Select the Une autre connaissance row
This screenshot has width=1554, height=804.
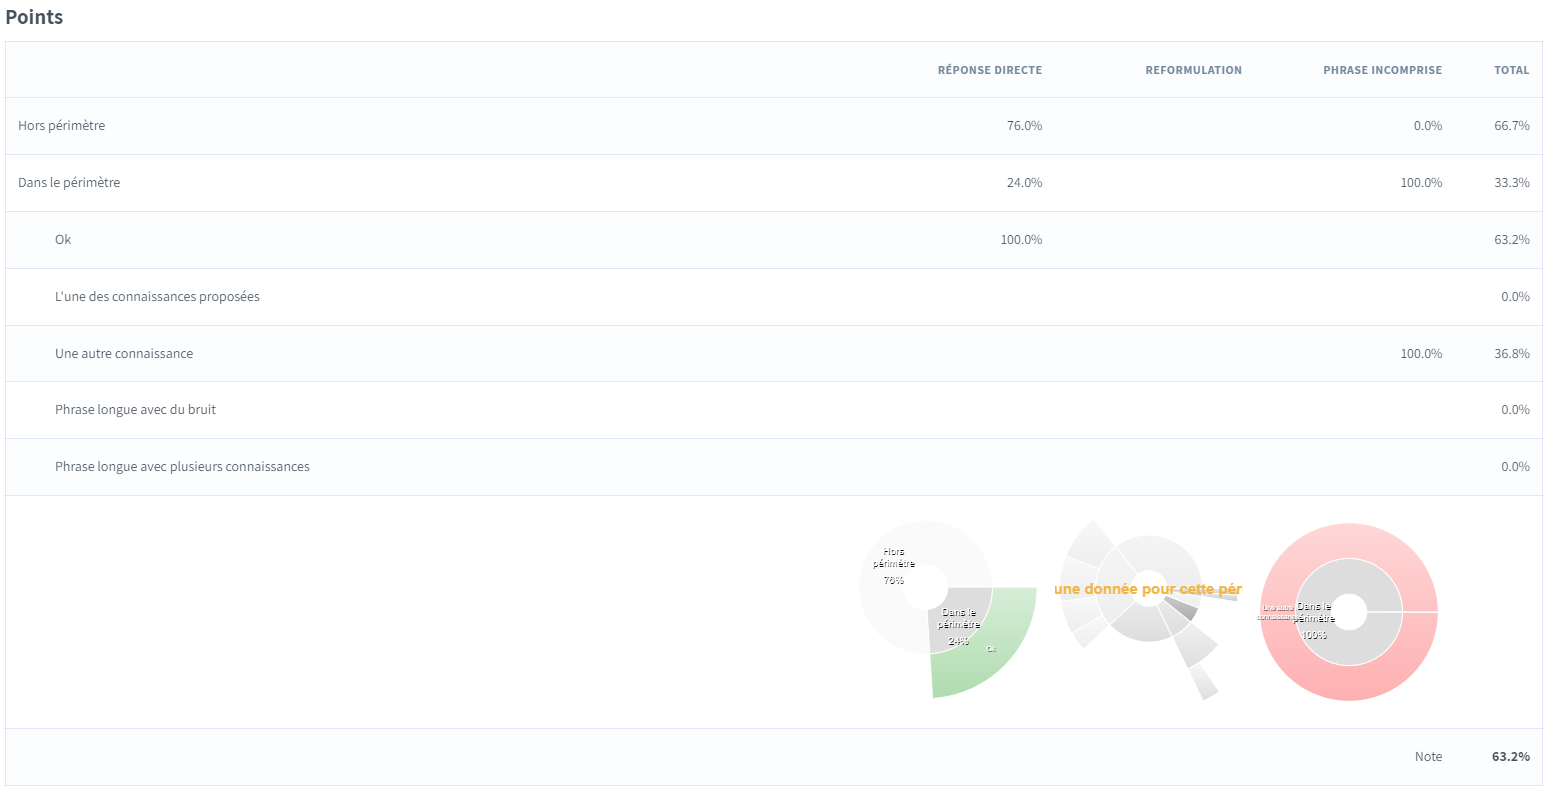pyautogui.click(x=124, y=354)
